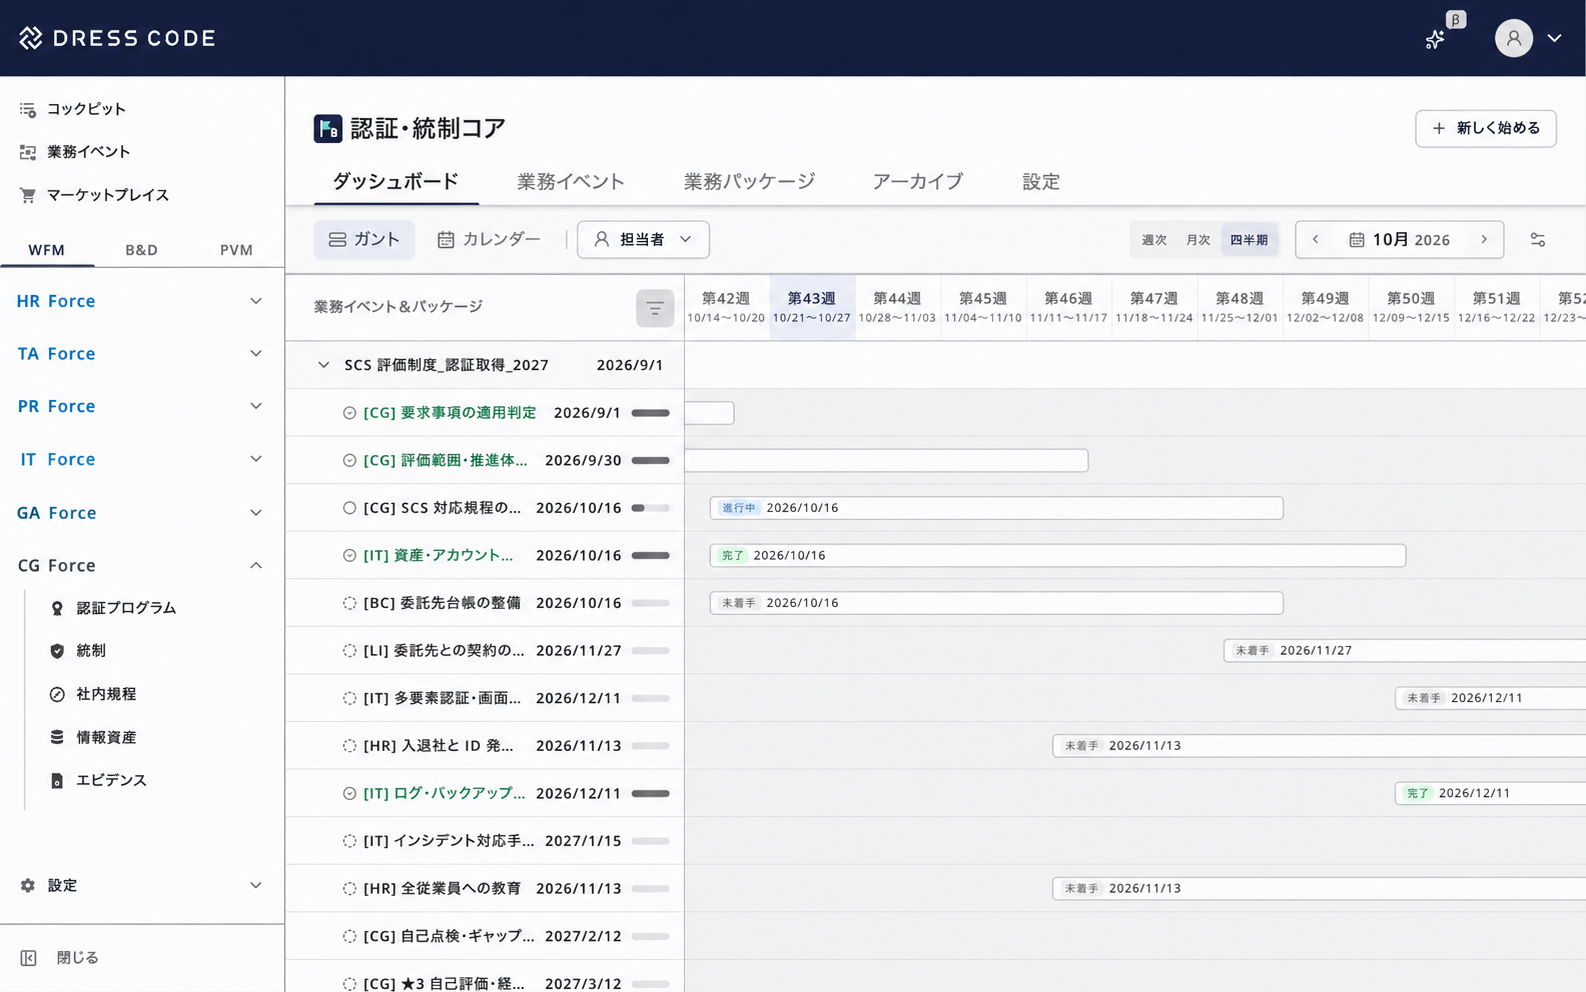This screenshot has height=992, width=1586.
Task: Go to the next period arrow
Action: coord(1484,240)
